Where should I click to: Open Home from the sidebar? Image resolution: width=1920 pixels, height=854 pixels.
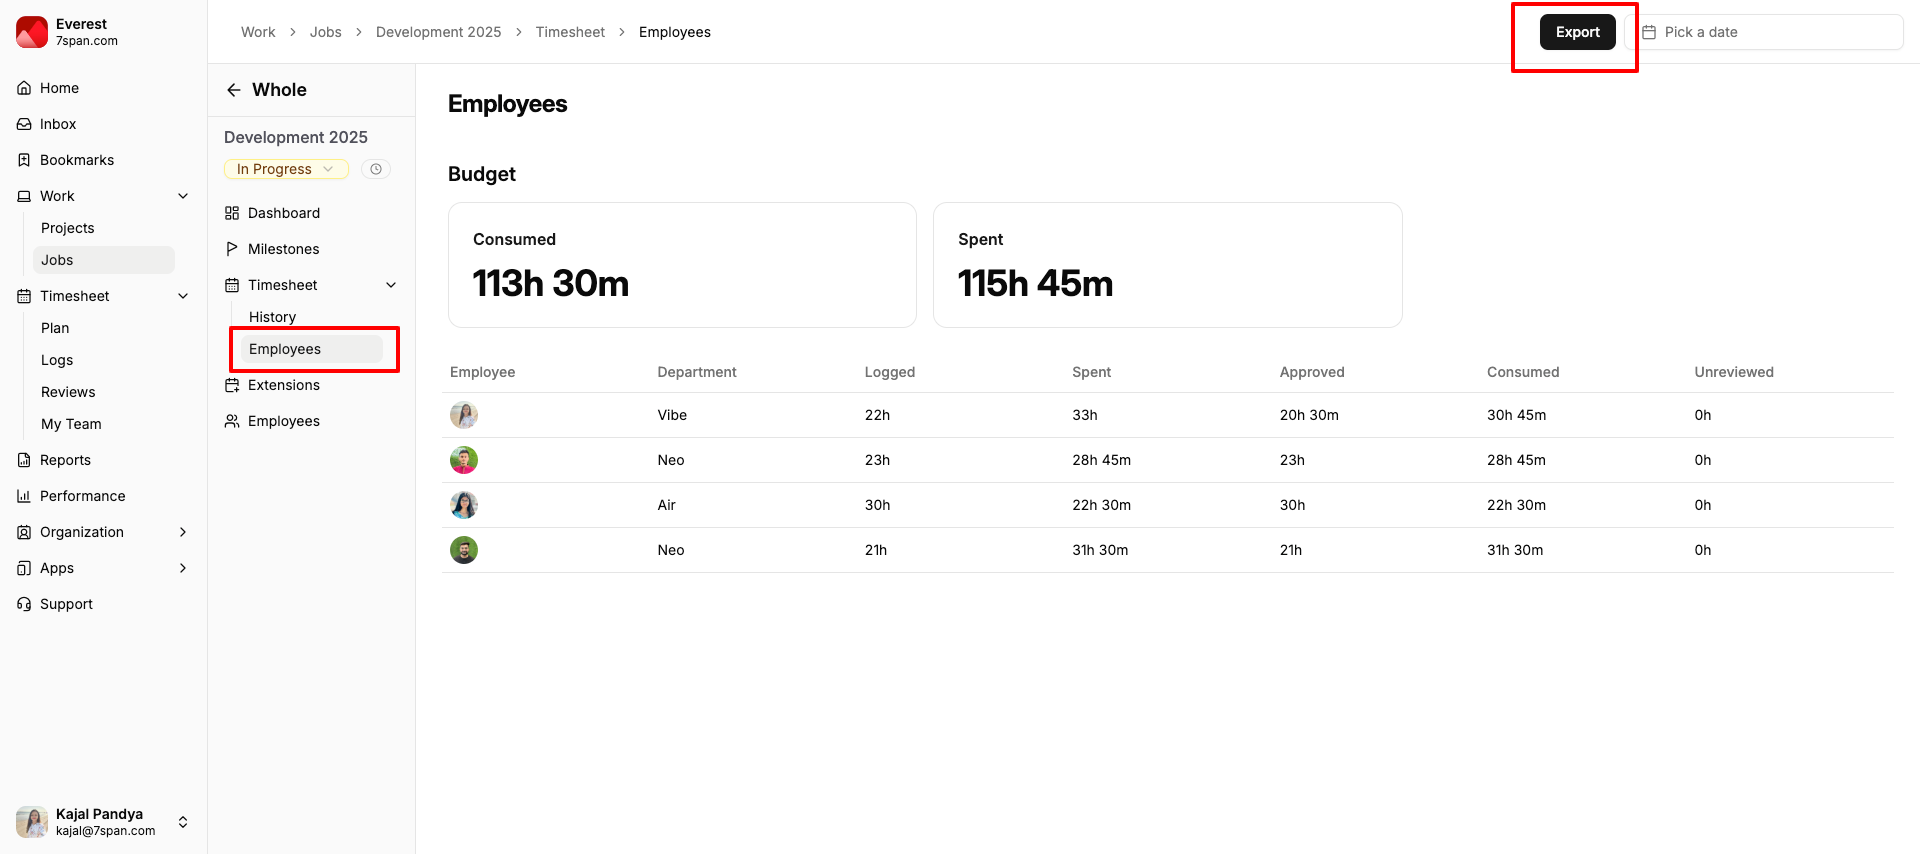coord(59,88)
